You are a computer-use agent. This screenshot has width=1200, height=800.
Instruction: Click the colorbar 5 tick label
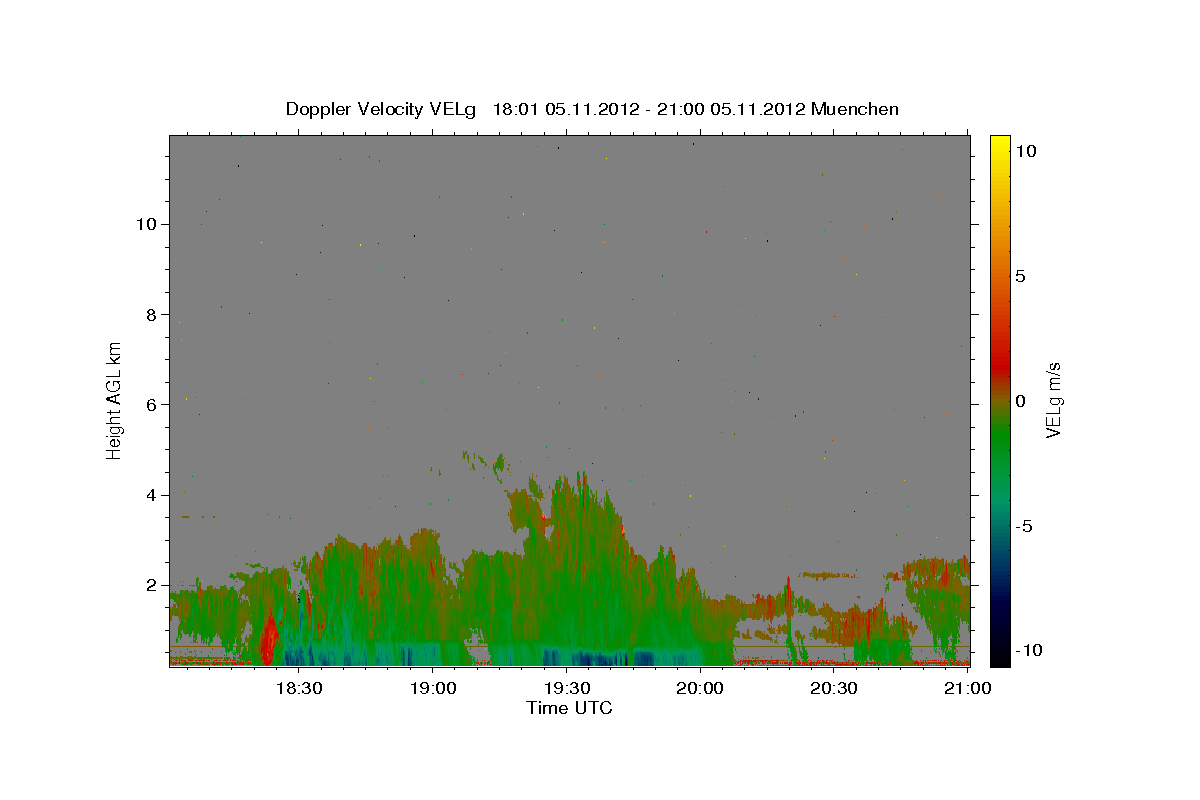click(x=1020, y=276)
